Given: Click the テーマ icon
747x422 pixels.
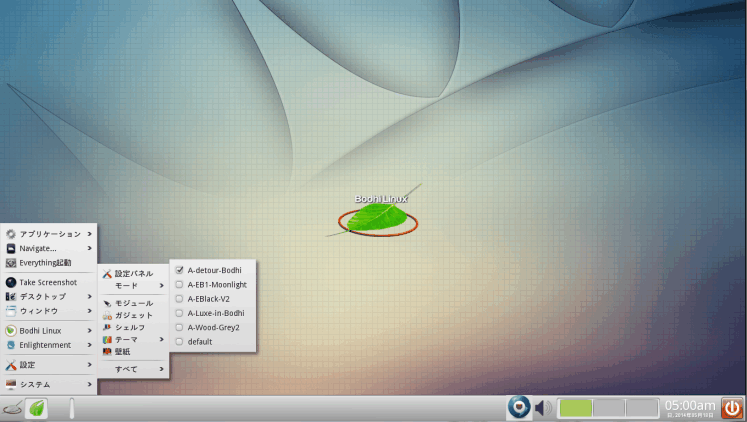Looking at the screenshot, I should (x=107, y=340).
